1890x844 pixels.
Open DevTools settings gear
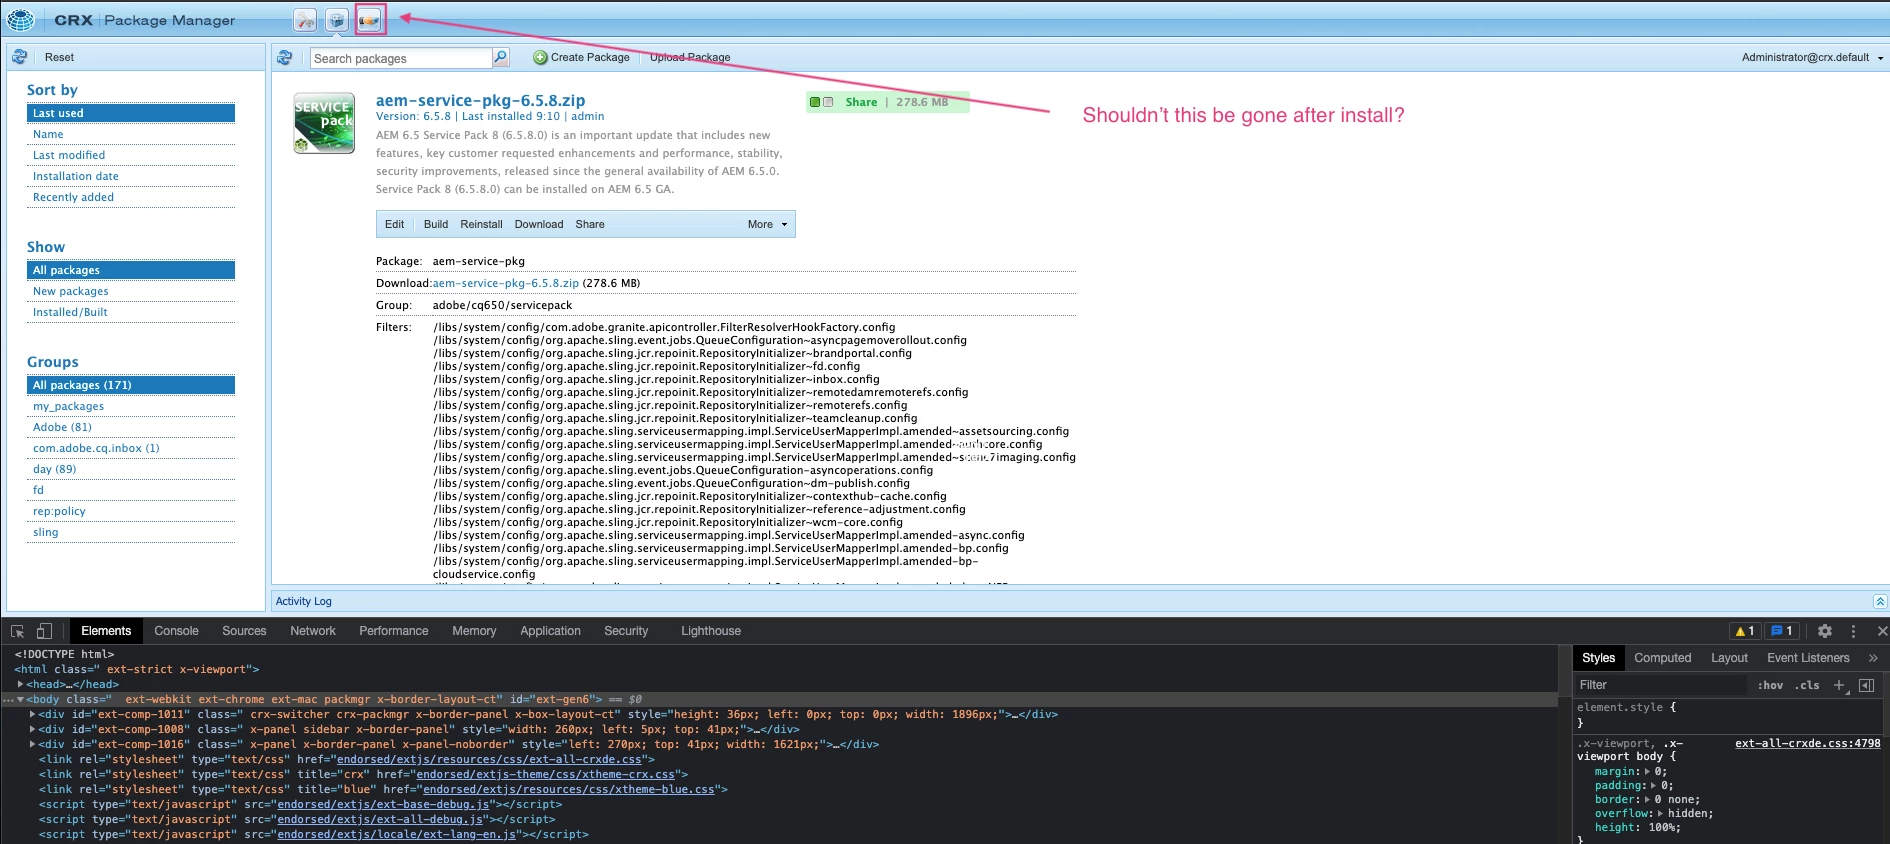(1825, 631)
